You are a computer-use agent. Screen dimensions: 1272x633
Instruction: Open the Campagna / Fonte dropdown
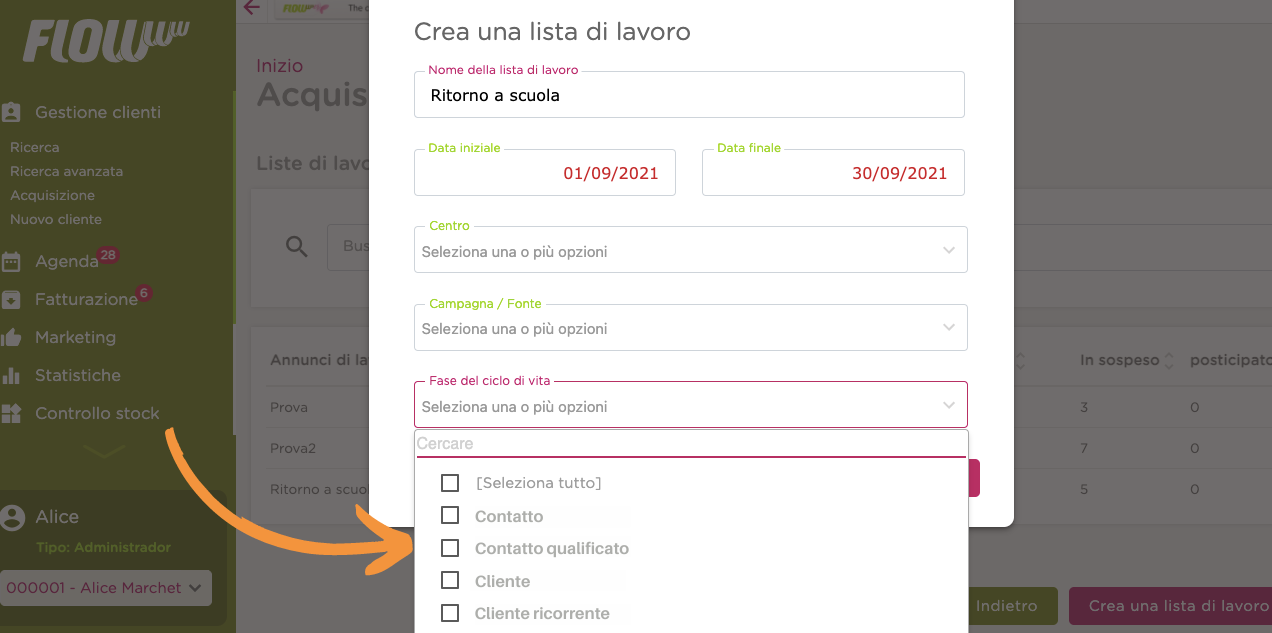point(691,328)
